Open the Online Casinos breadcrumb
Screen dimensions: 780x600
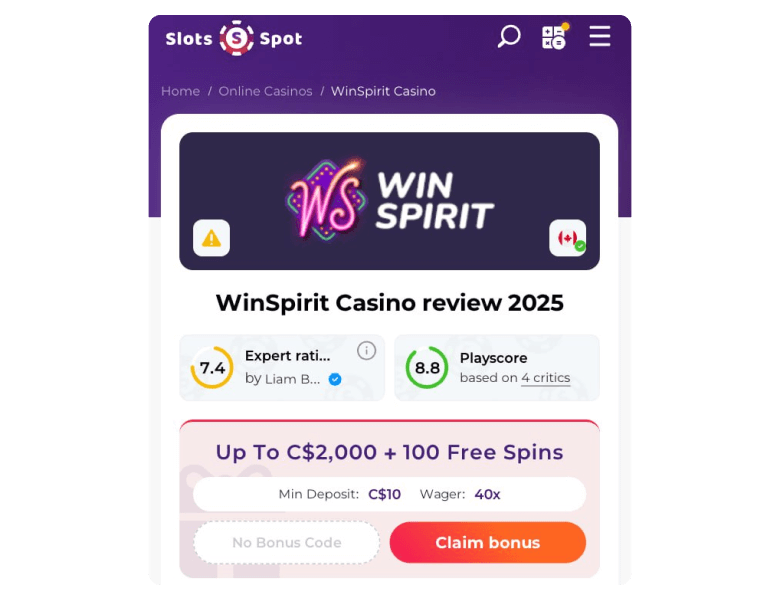[x=265, y=91]
